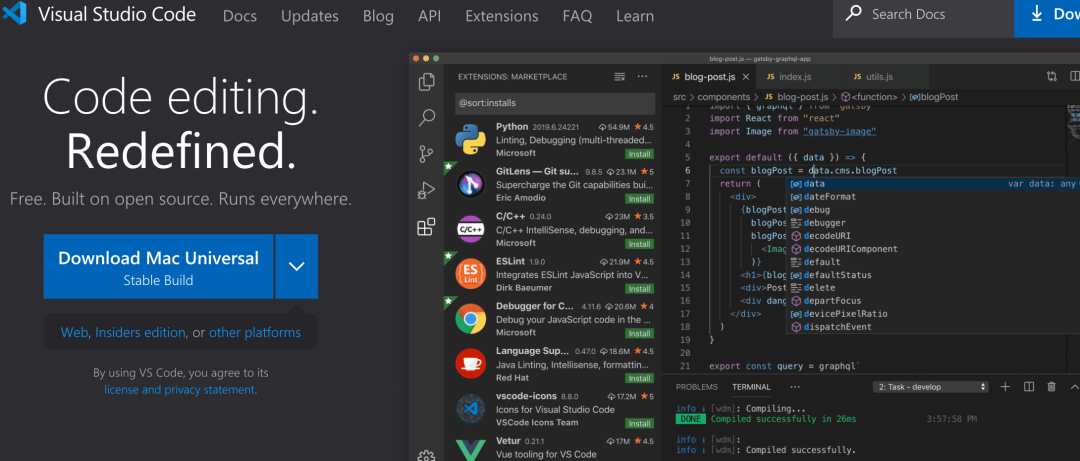Click the ESLint extension icon
The width and height of the screenshot is (1080, 461).
click(470, 274)
